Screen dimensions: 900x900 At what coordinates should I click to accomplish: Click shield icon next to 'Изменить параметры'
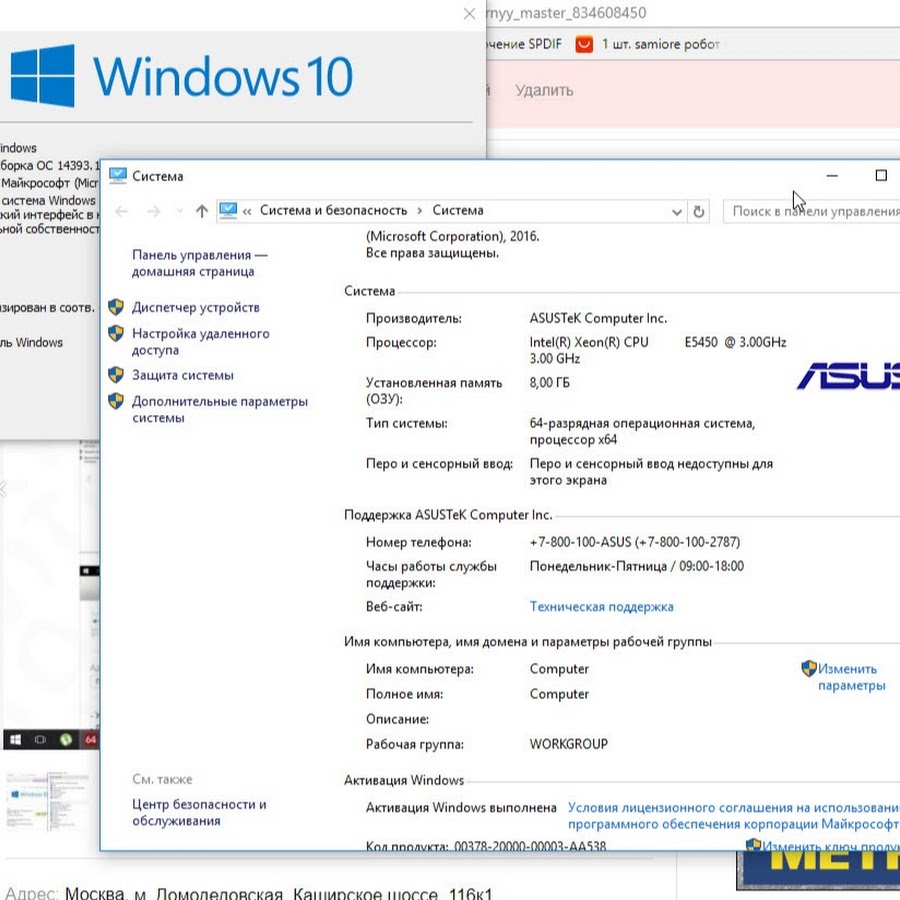tap(809, 668)
